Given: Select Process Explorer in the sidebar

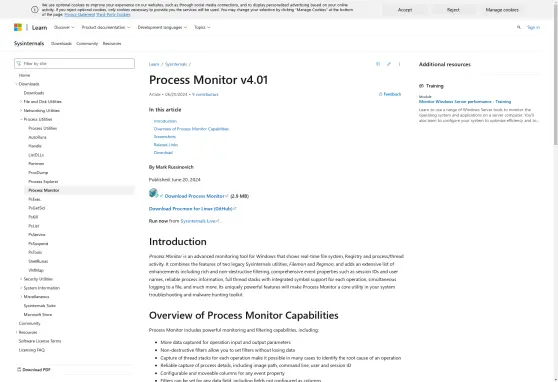Looking at the screenshot, I should (43, 181).
